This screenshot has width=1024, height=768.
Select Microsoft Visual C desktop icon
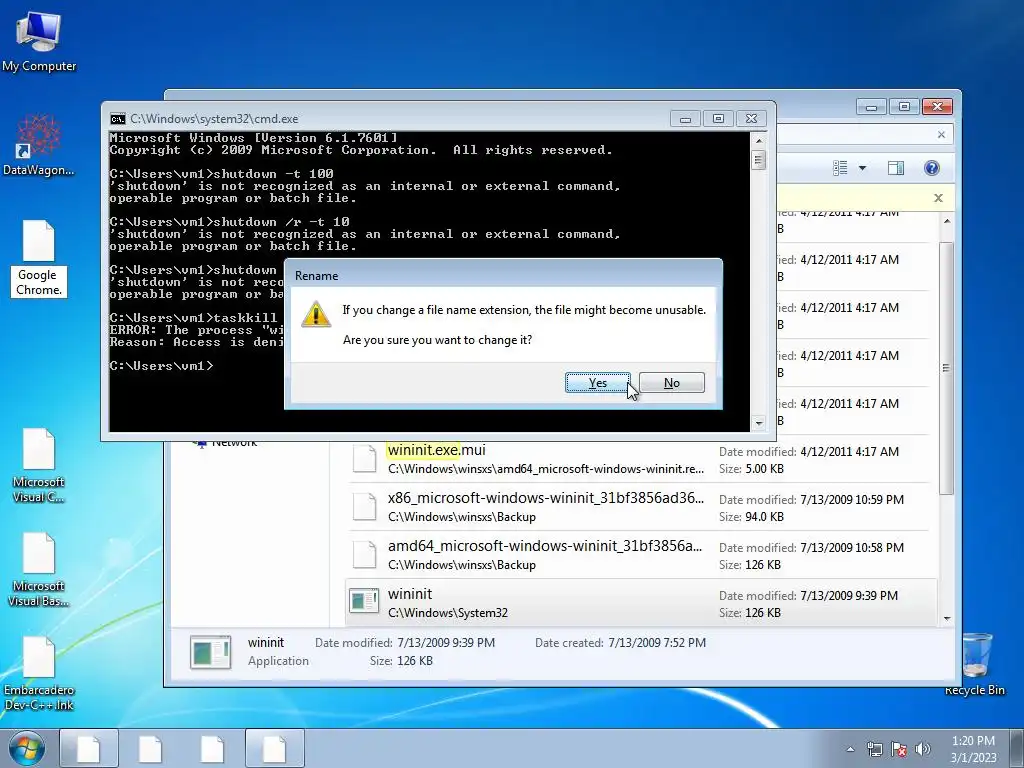point(39,466)
